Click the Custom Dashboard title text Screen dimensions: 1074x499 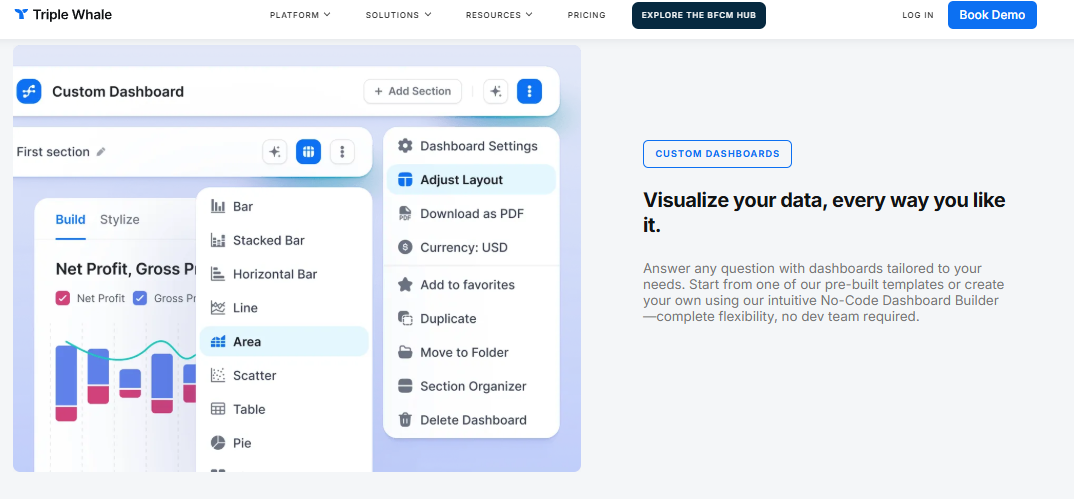coord(118,92)
